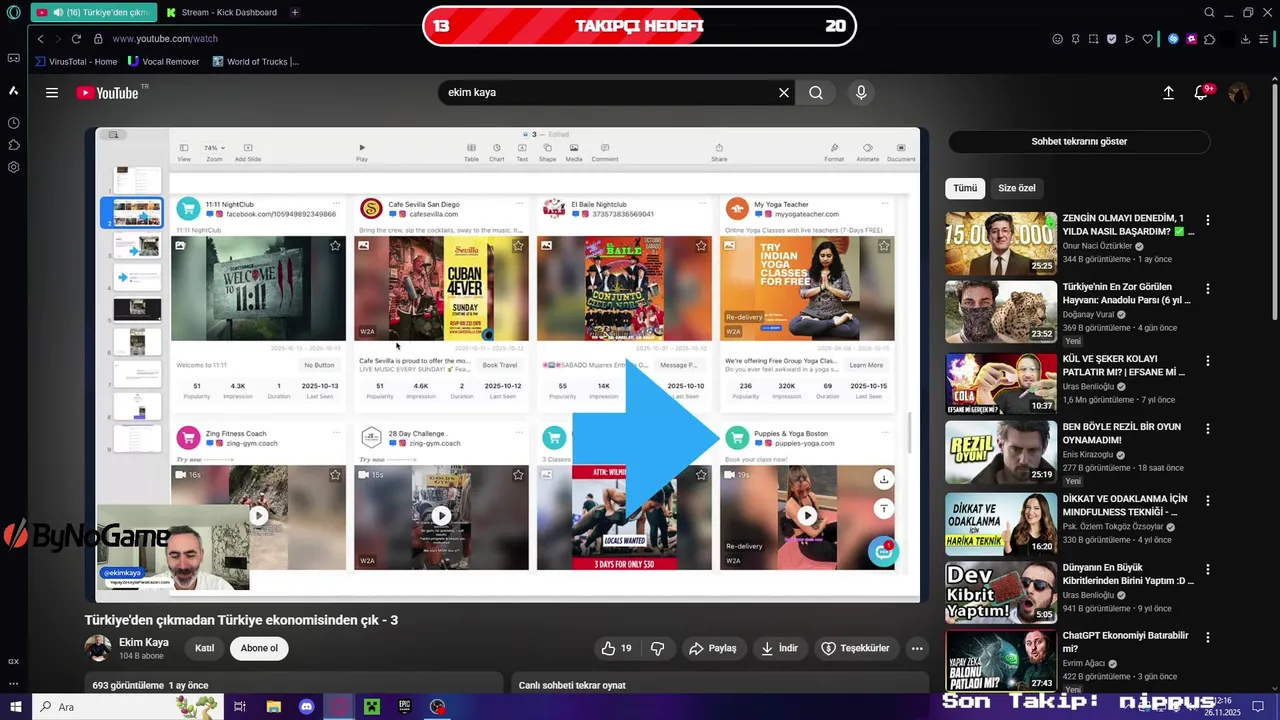
Task: Open Ekim Kaya channel avatar
Action: (x=98, y=648)
